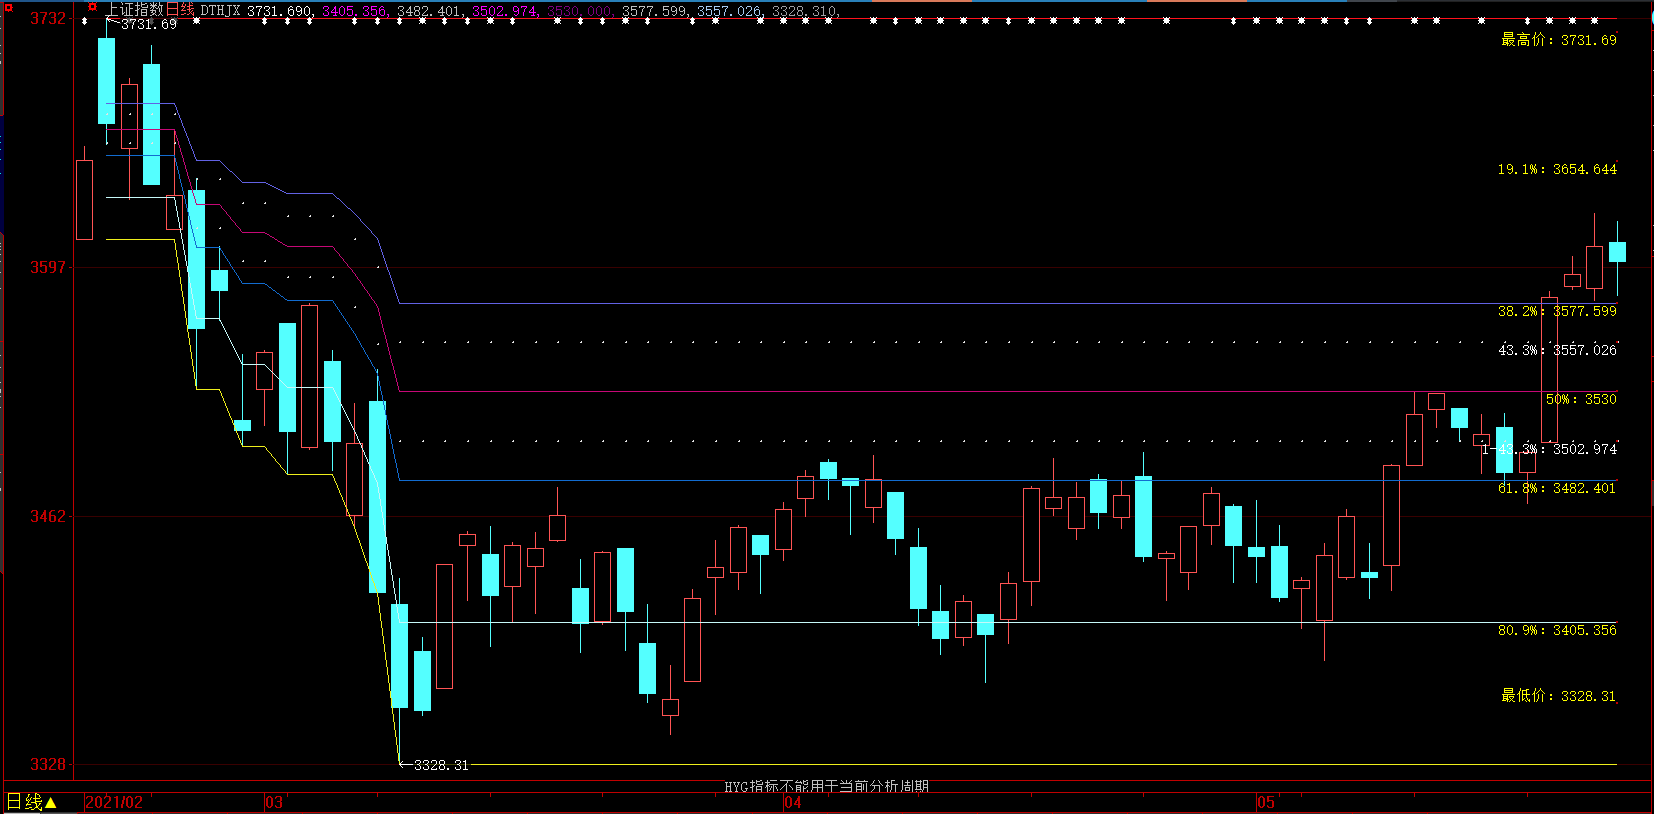Click the 3732 price axis label
Screen dimensions: 1654x814
[x=48, y=18]
